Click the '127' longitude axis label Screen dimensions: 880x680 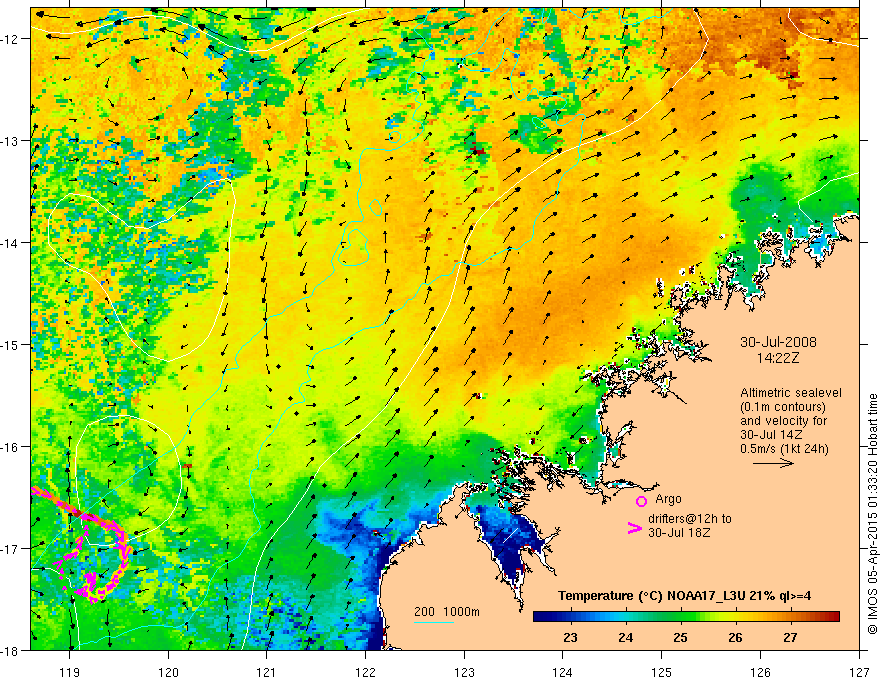coord(859,672)
